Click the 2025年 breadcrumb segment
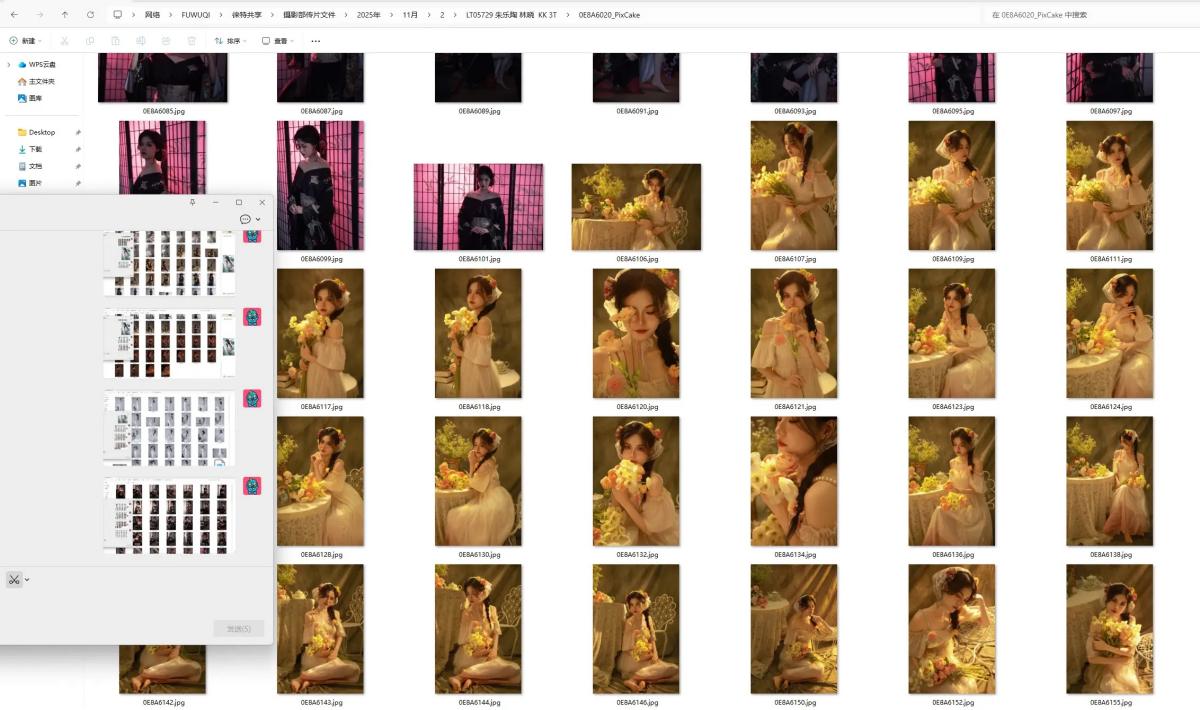 point(371,15)
